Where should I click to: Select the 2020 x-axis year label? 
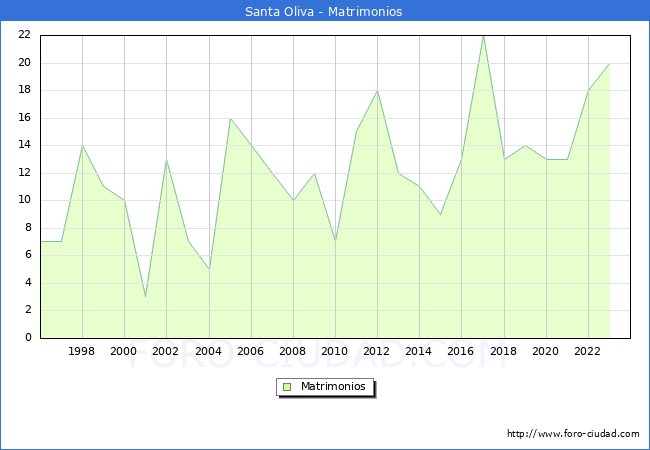pos(545,352)
